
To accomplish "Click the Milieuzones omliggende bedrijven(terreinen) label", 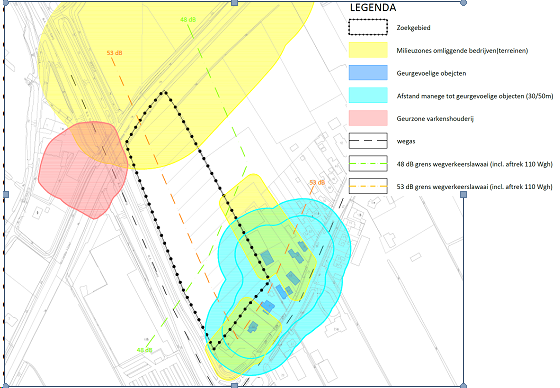I will click(462, 50).
